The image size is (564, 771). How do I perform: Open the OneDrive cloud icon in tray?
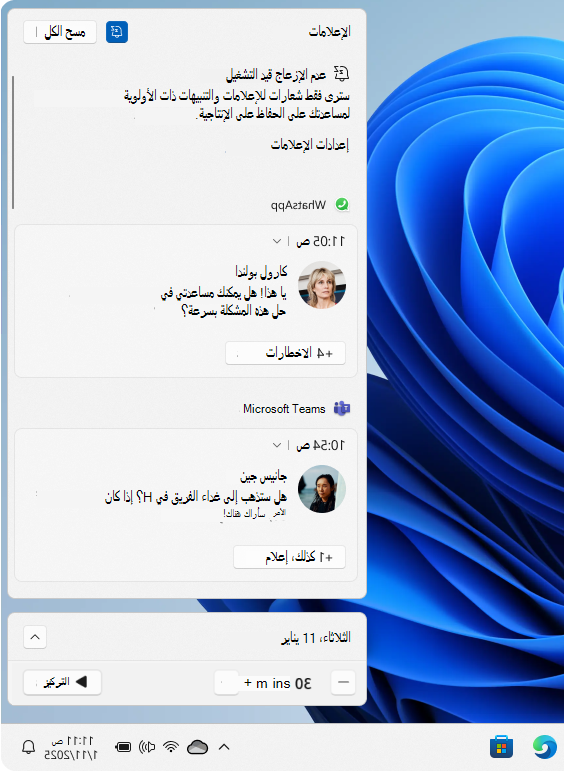[197, 747]
